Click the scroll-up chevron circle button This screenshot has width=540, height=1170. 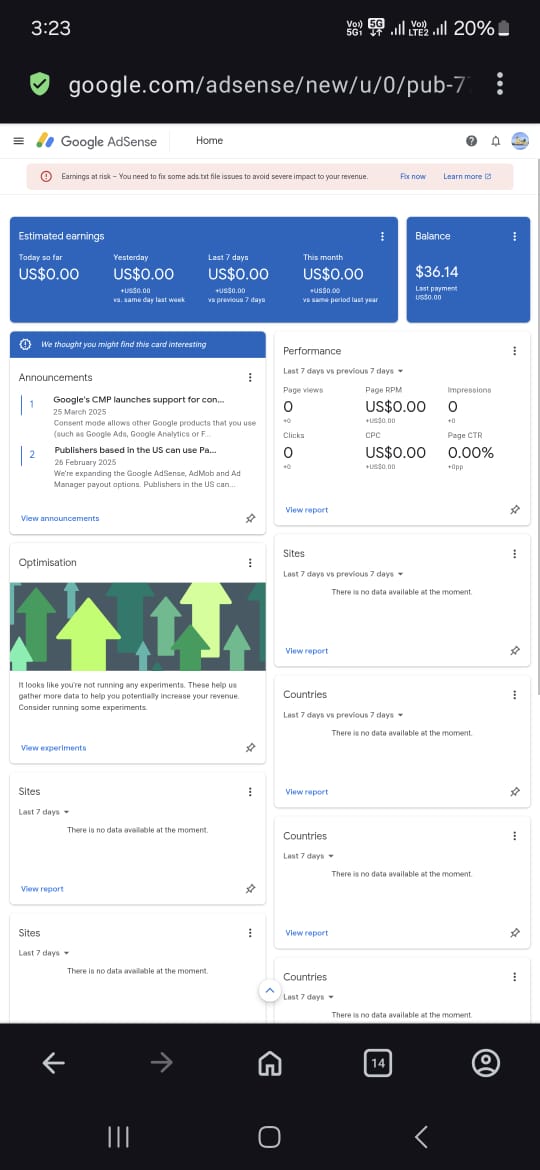coord(270,990)
